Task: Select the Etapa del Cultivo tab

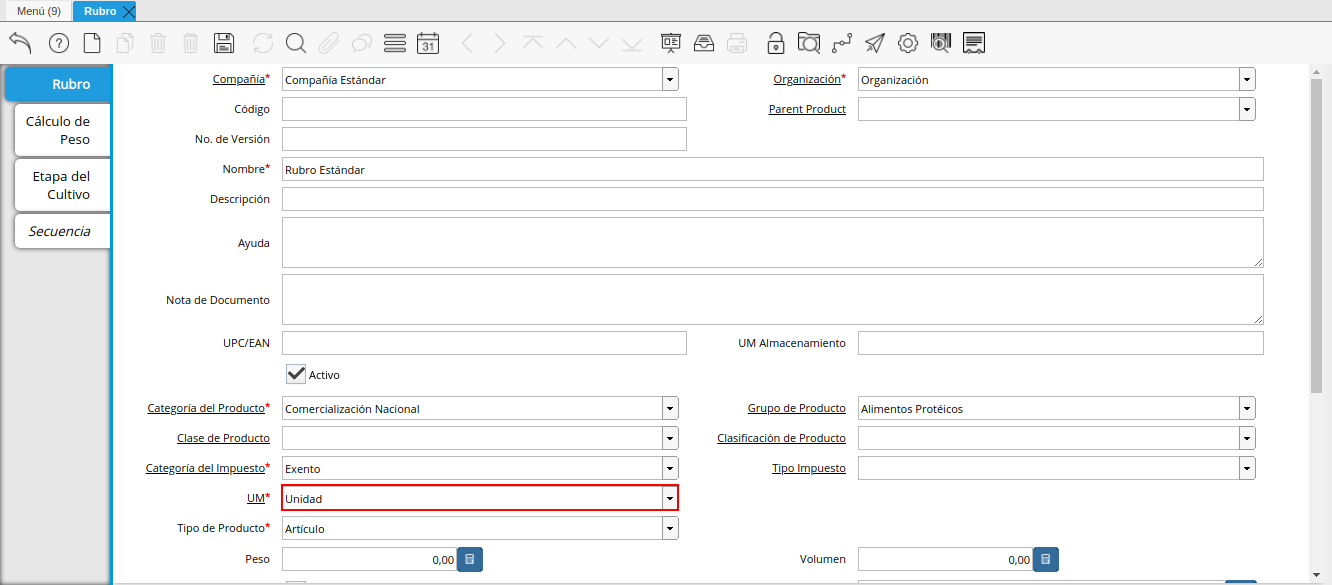Action: (62, 185)
